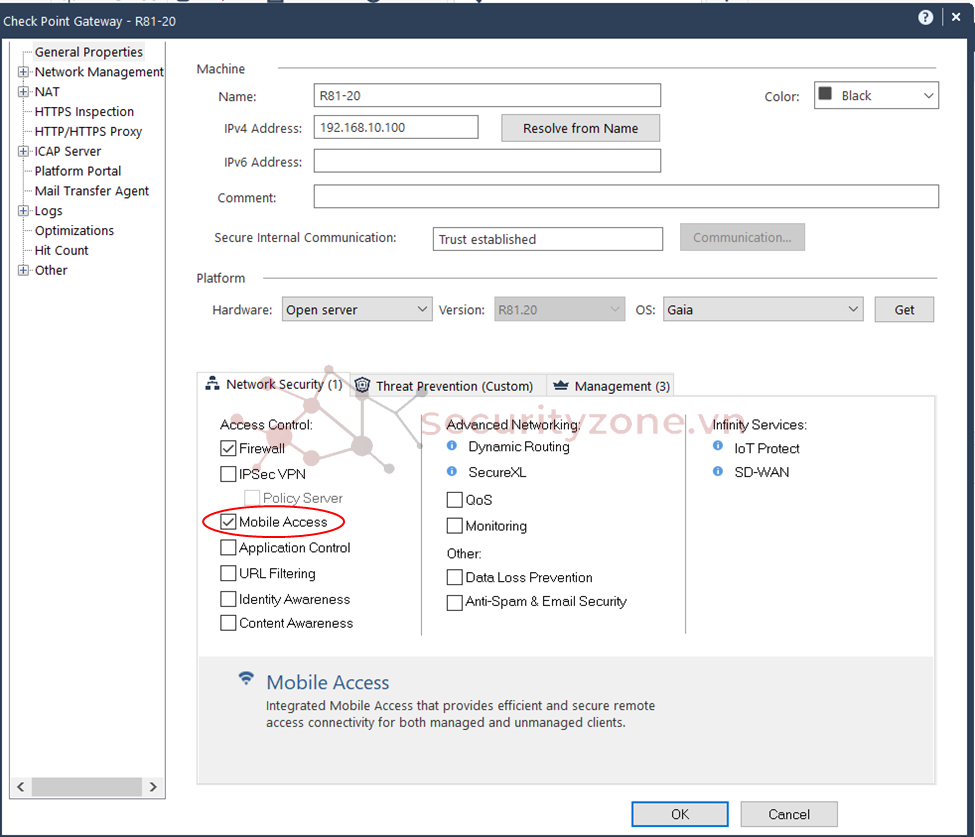Image resolution: width=975 pixels, height=837 pixels.
Task: Click the IPv4 Address field
Action: [396, 127]
